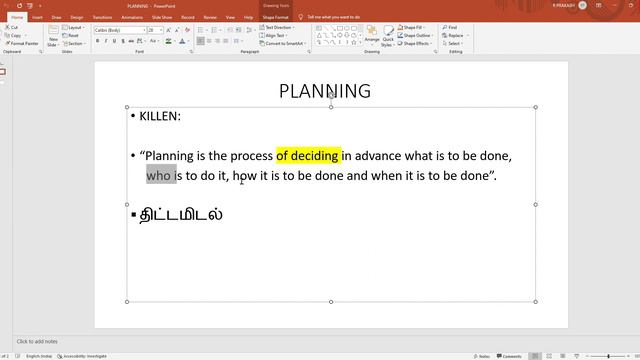Open the Tell me lightbulb search
Image resolution: width=640 pixels, height=360 pixels.
[301, 17]
